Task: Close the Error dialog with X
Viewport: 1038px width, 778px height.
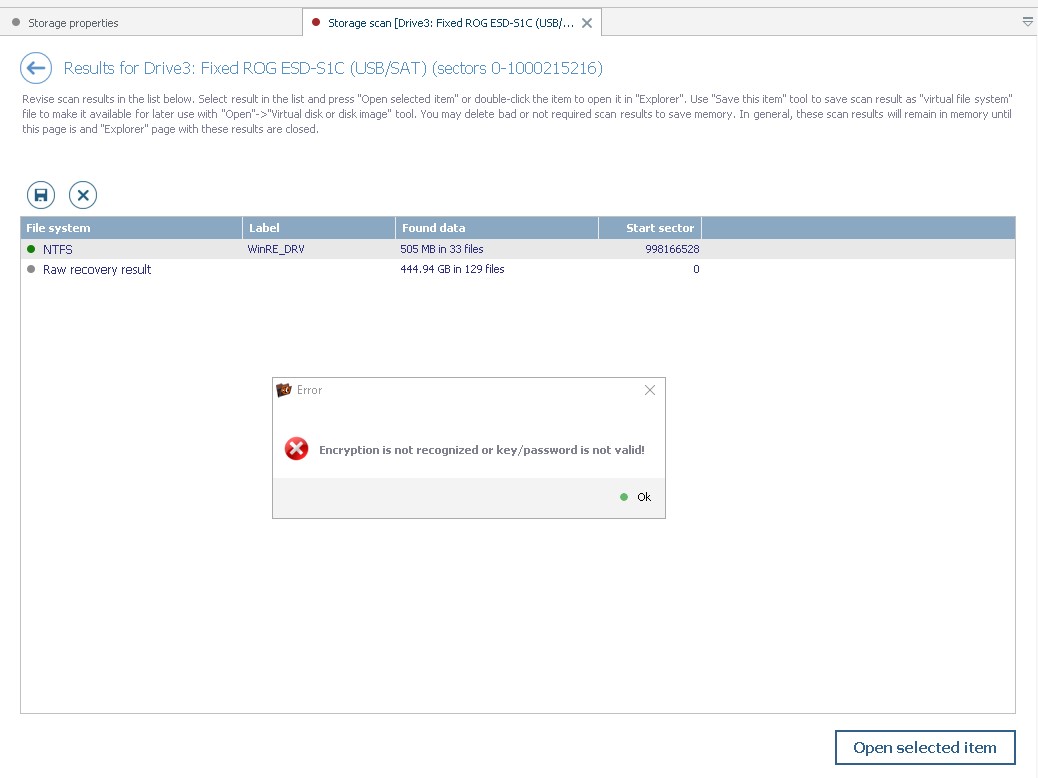Action: (650, 390)
